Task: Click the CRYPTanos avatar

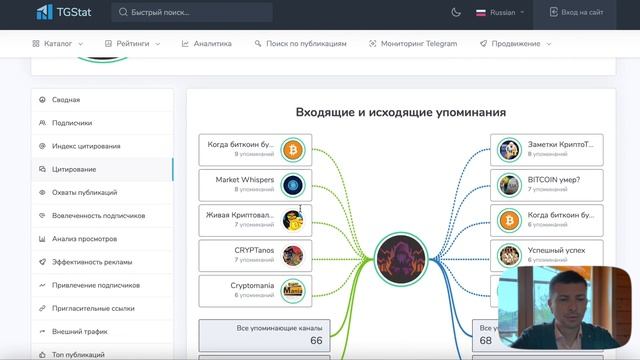Action: 293,256
